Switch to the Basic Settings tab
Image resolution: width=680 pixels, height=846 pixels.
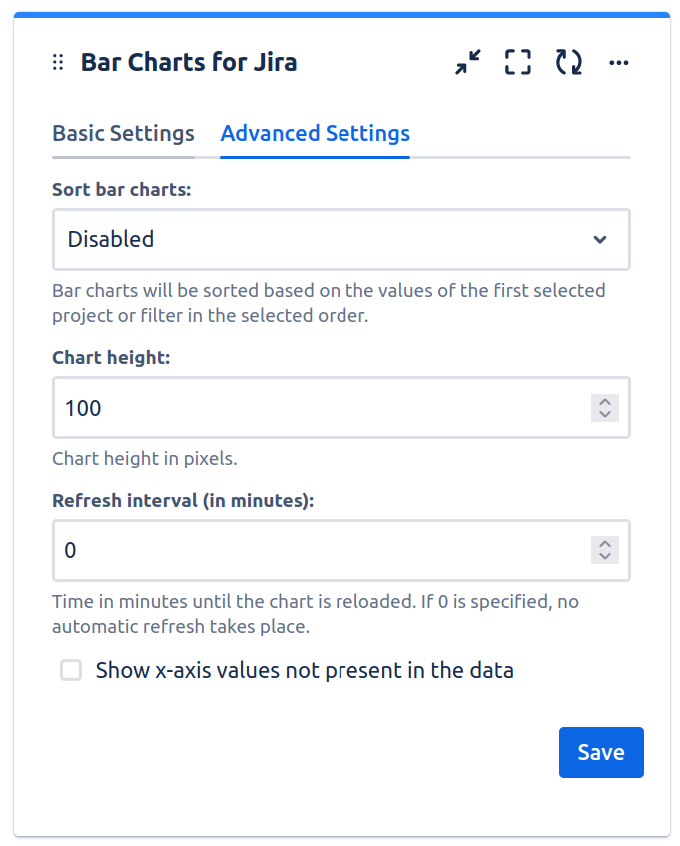click(x=123, y=134)
